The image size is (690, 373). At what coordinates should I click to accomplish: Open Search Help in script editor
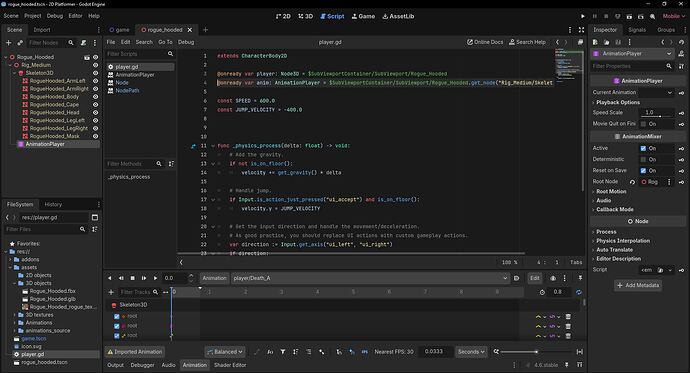pyautogui.click(x=527, y=42)
